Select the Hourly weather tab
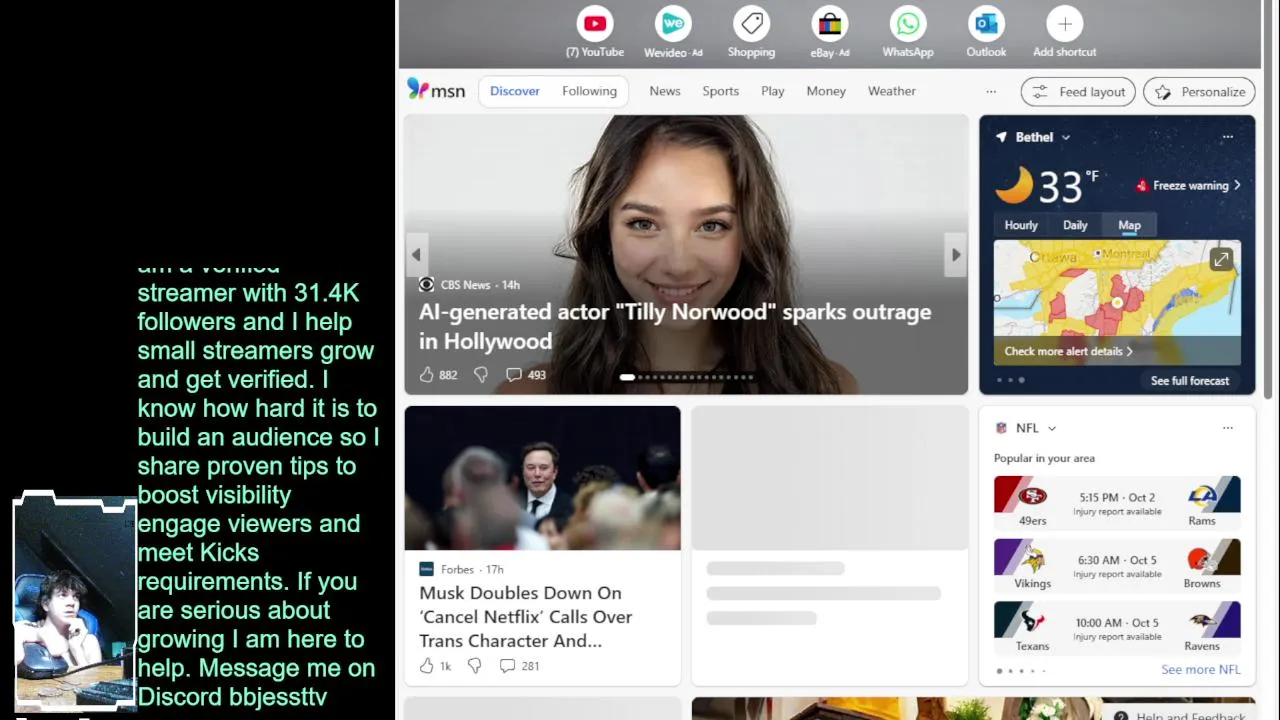 point(1021,225)
